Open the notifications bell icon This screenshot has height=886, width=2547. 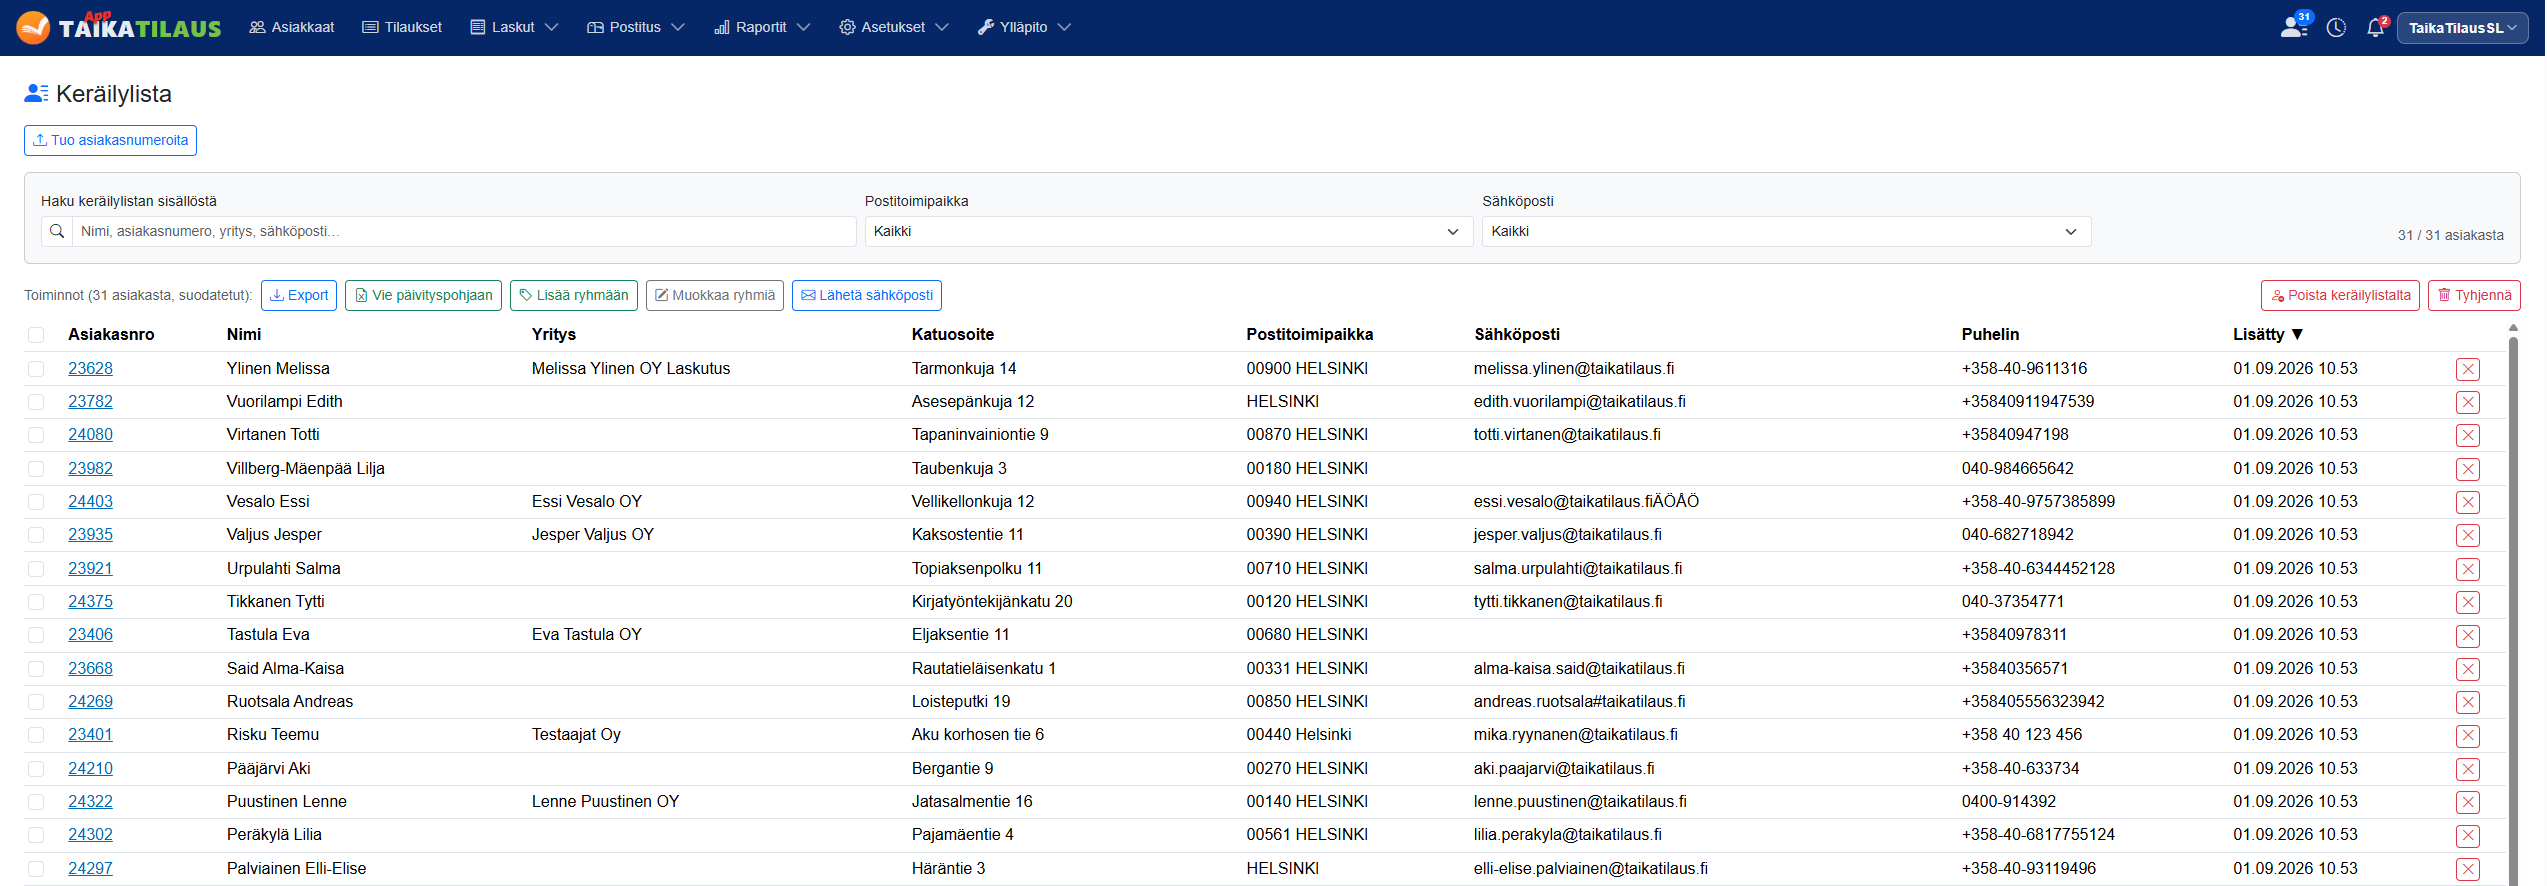tap(2376, 27)
